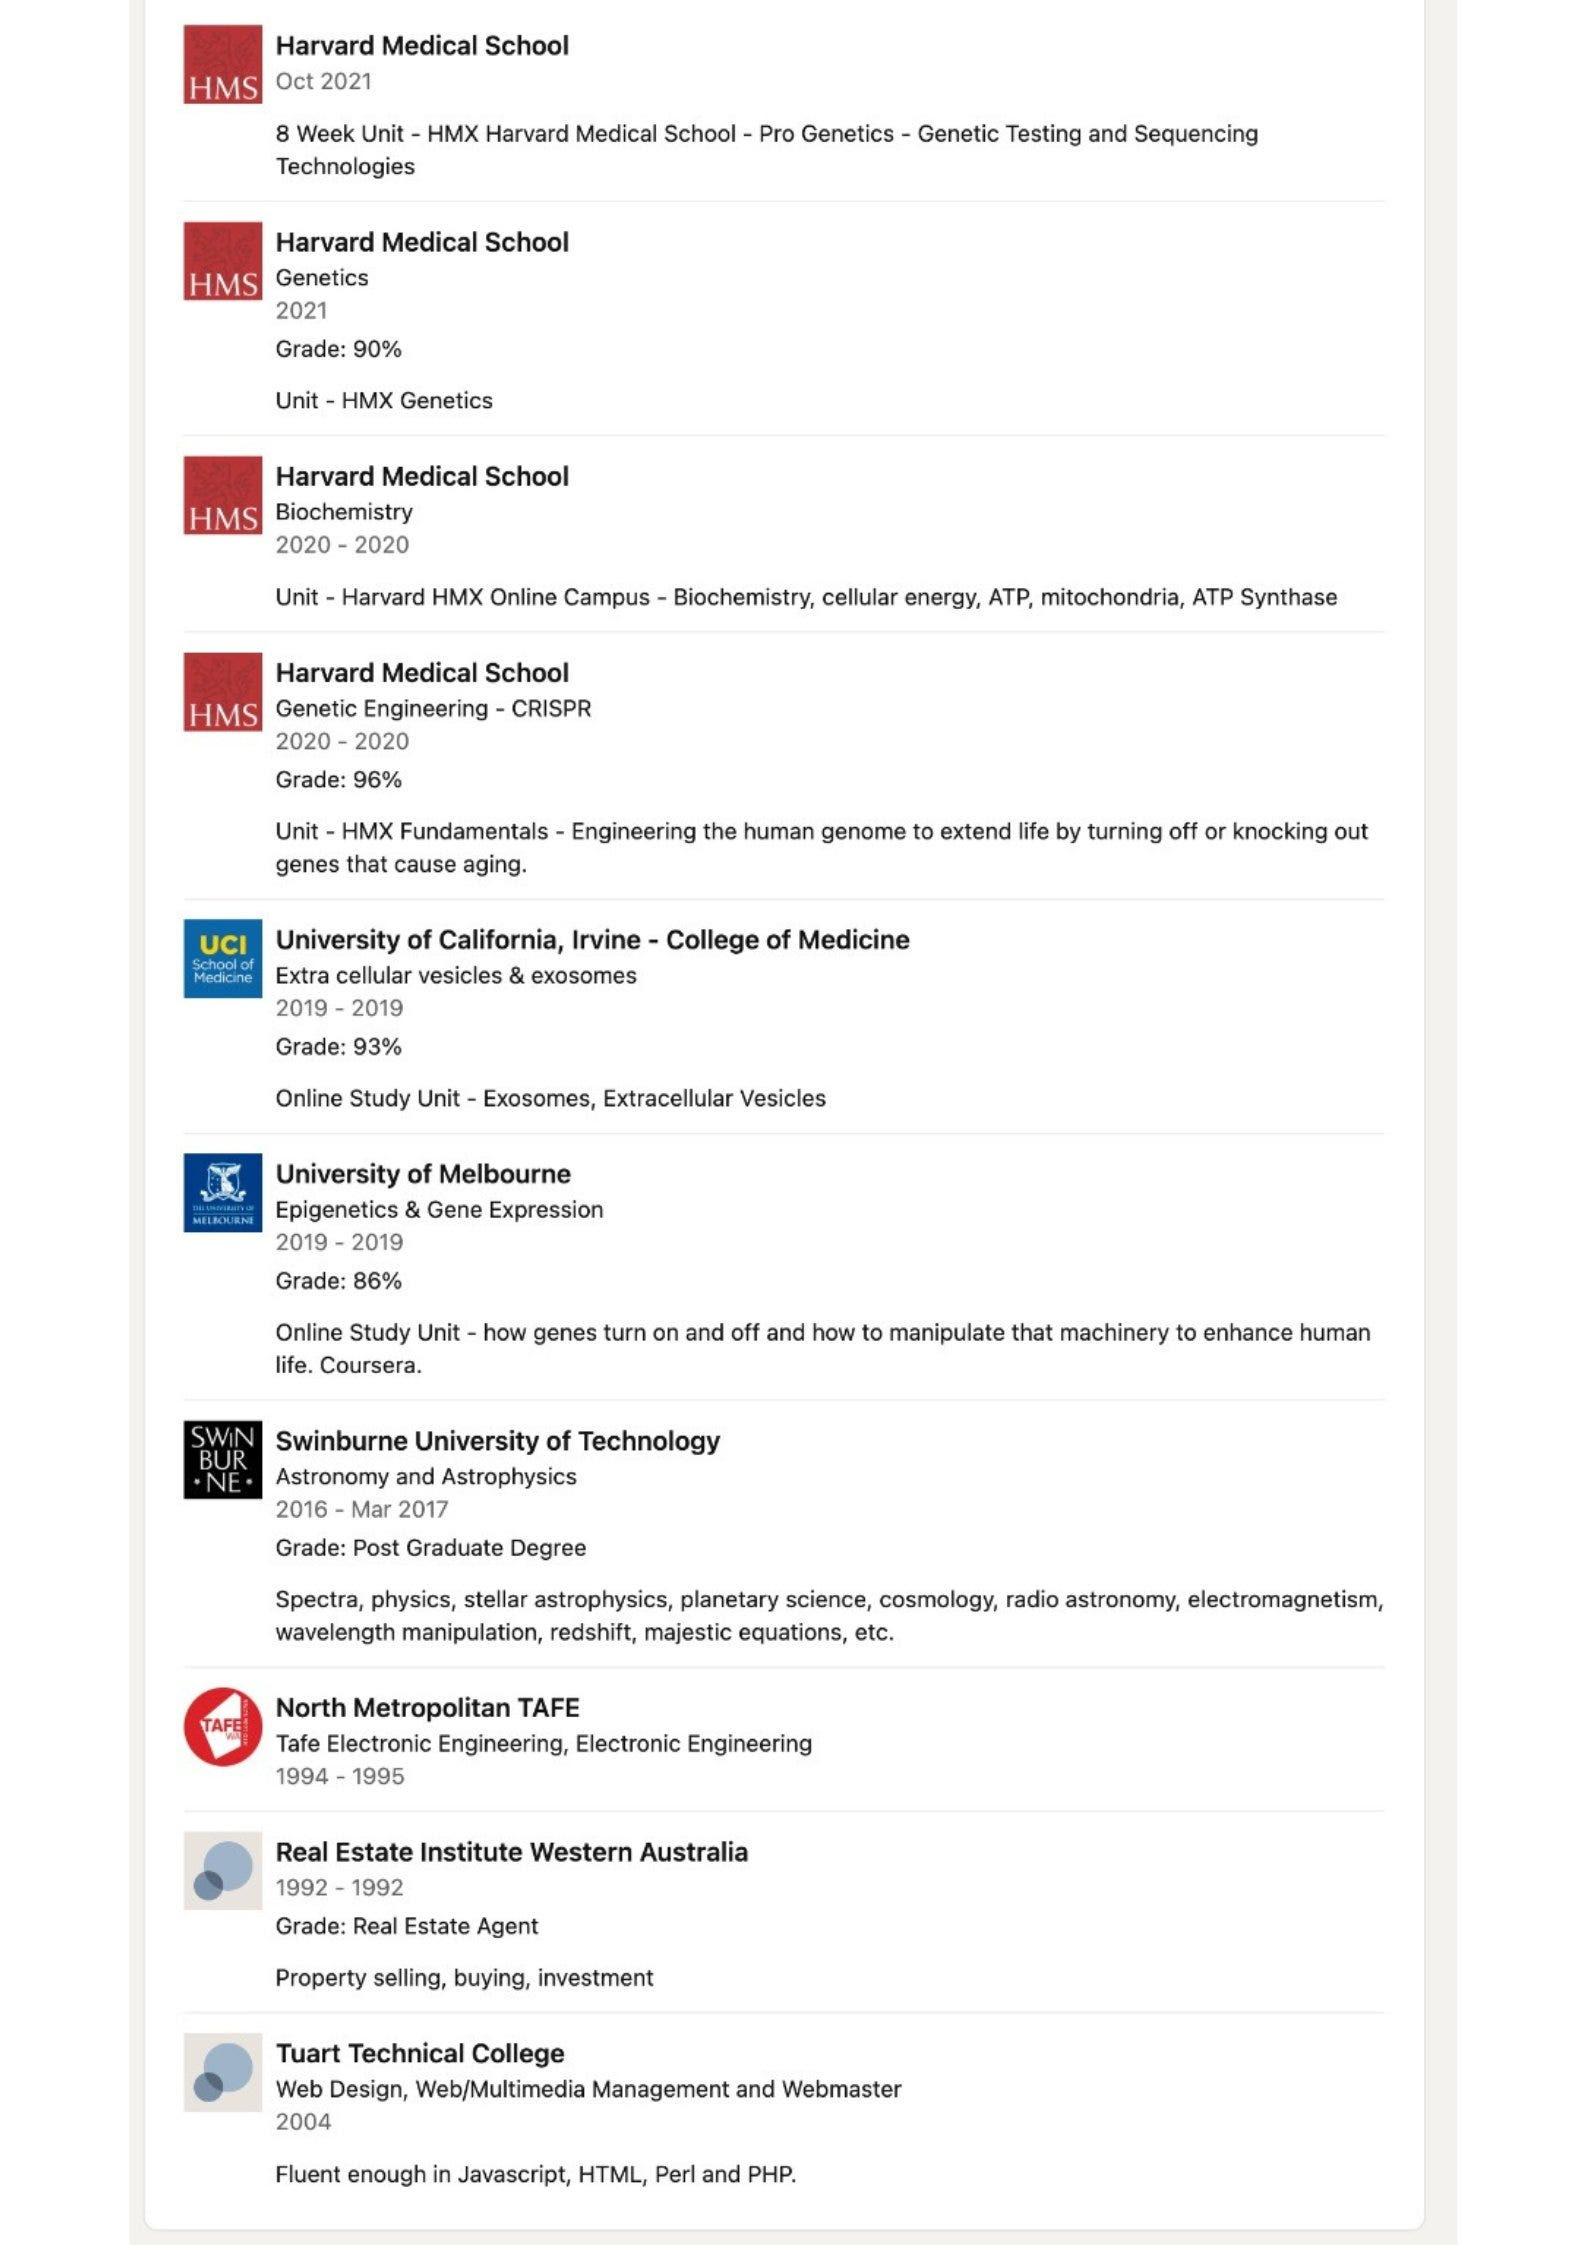Open the University of Melbourne title link
1587x2245 pixels.
[423, 1174]
